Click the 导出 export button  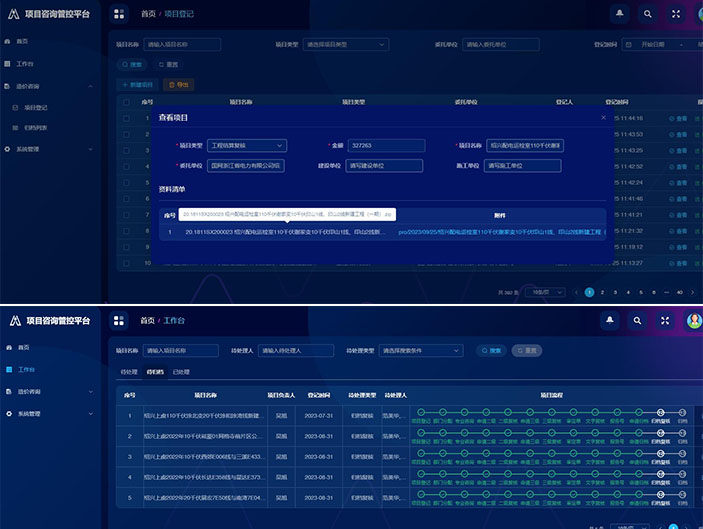[178, 85]
